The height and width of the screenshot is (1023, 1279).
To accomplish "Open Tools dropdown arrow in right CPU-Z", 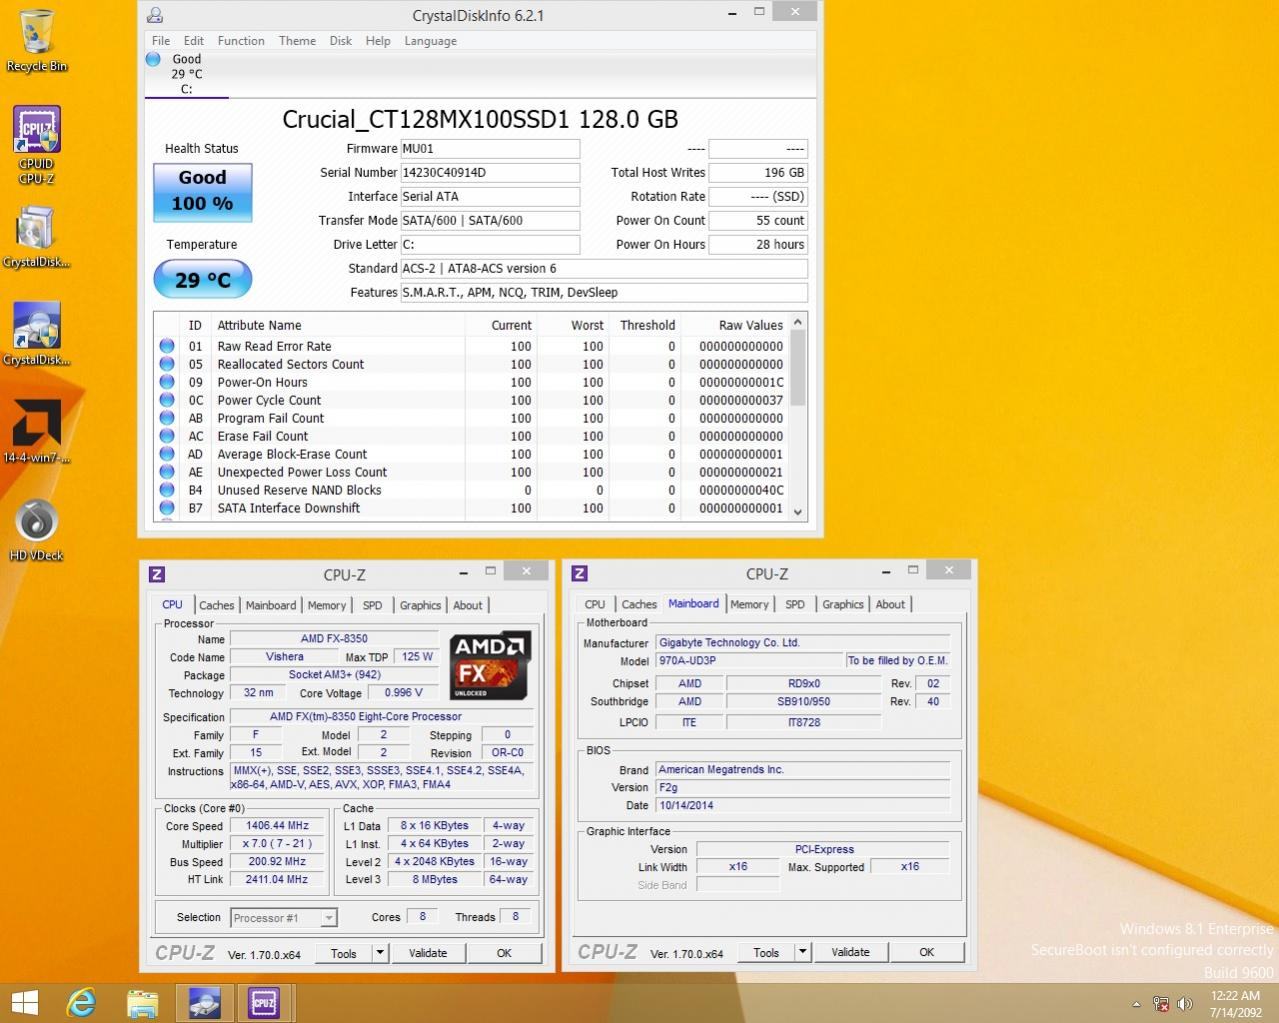I will click(802, 952).
